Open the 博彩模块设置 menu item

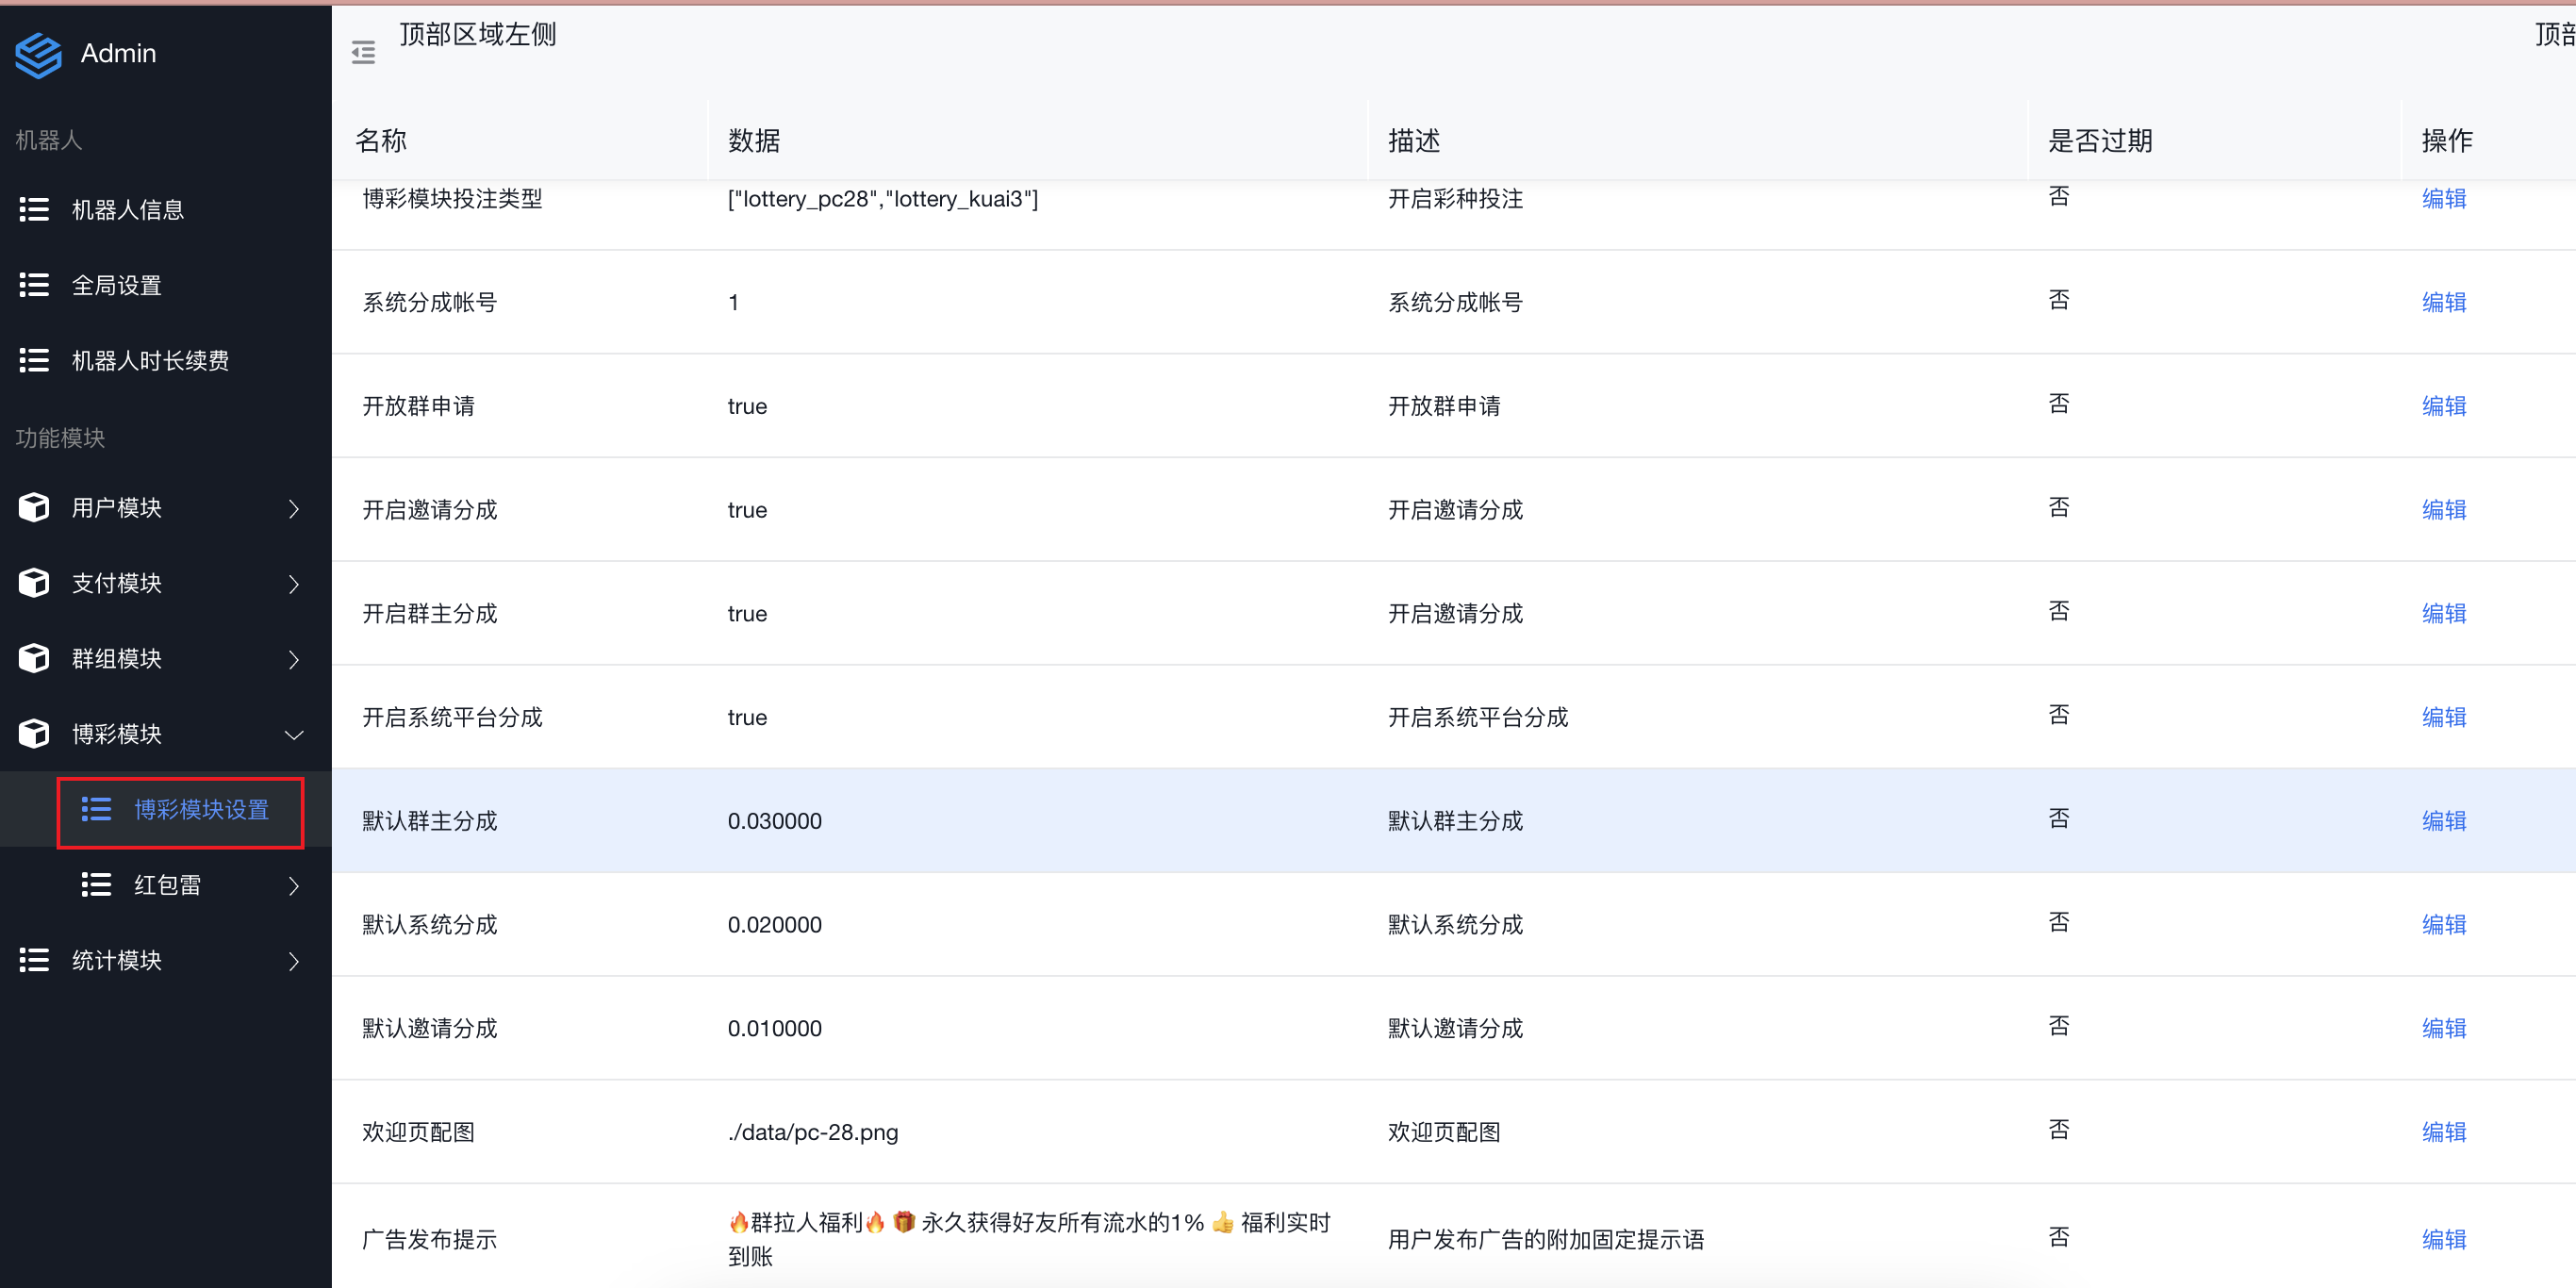[201, 809]
